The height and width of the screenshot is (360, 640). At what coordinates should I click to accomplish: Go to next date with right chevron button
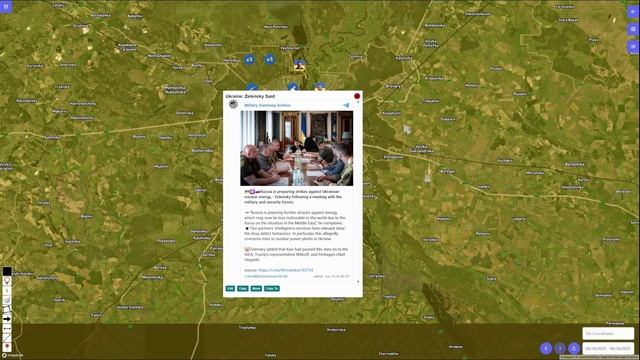[x=560, y=348]
